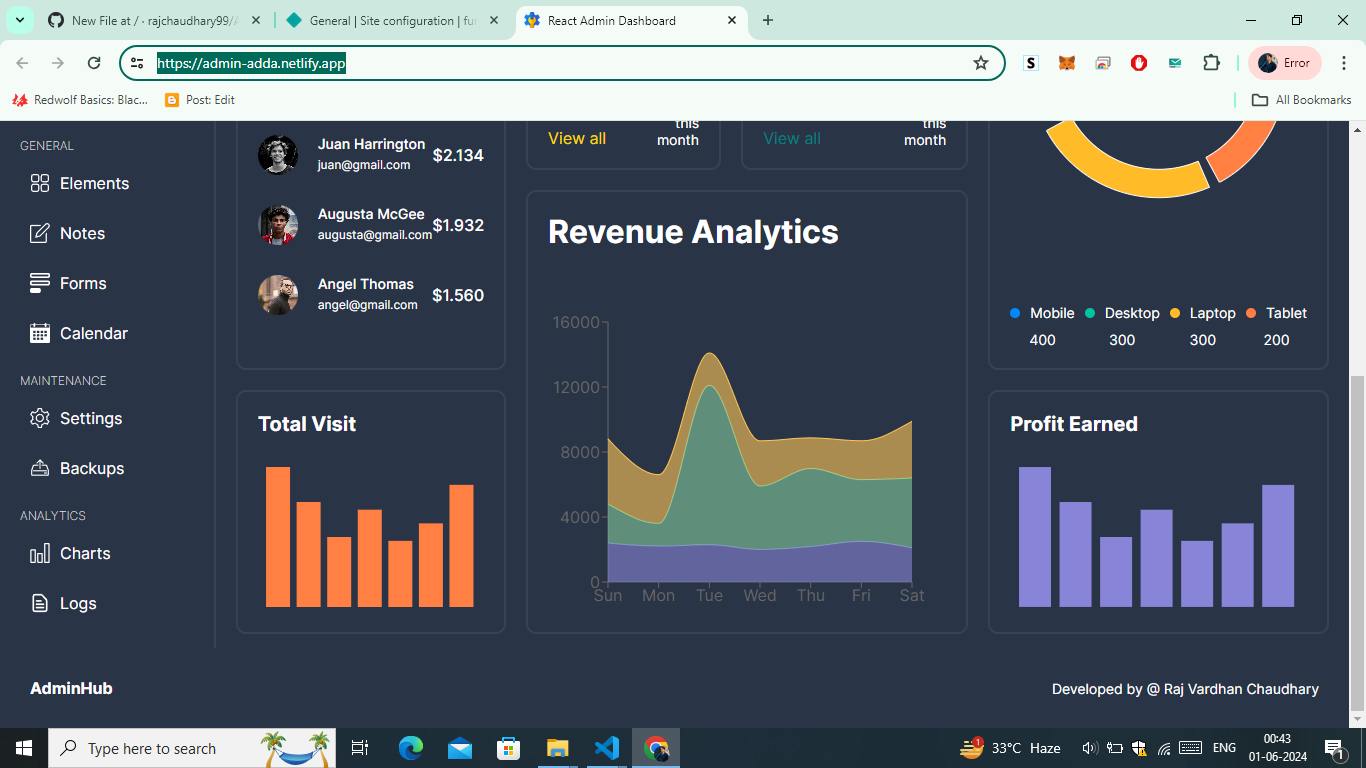Open the Calendar icon in sidebar

40,334
